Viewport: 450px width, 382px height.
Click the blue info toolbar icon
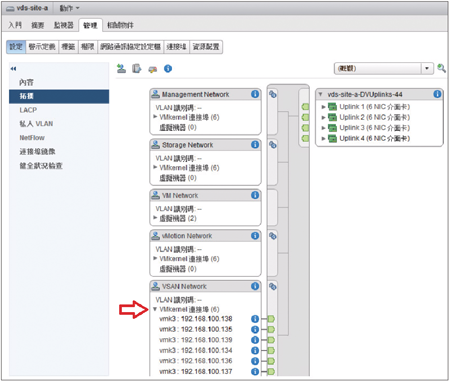(x=168, y=69)
